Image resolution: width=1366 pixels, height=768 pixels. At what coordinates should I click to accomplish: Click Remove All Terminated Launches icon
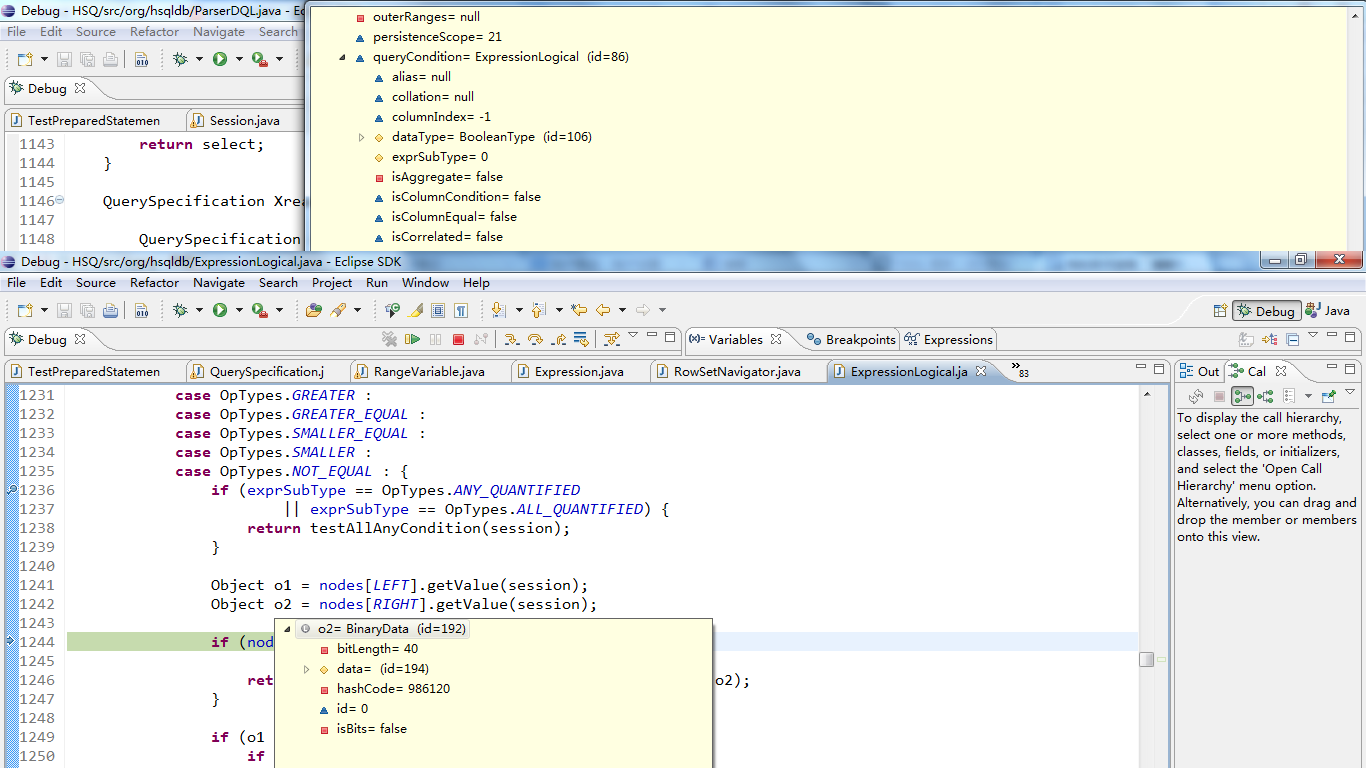tap(390, 339)
